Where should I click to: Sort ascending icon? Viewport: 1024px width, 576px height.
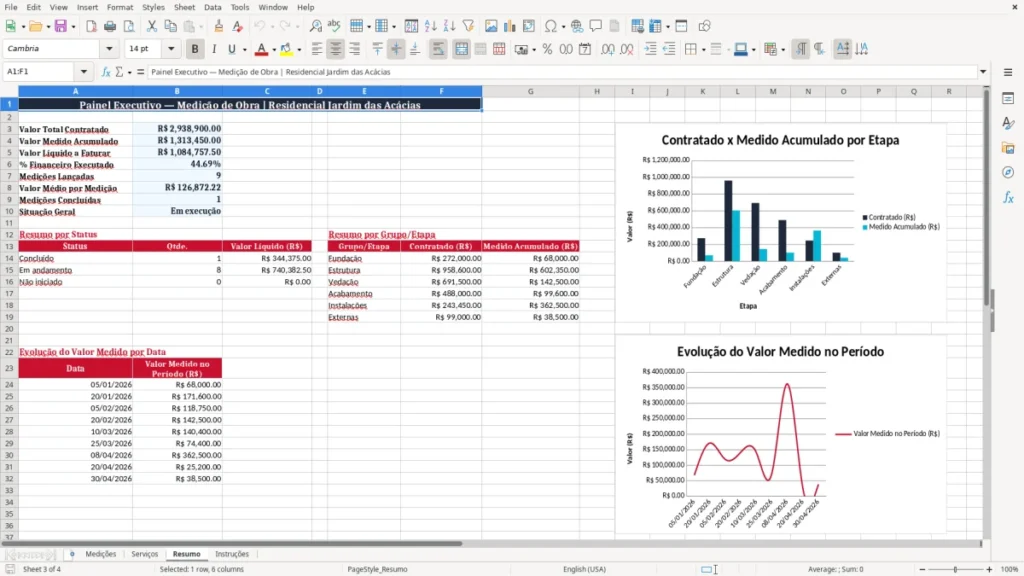click(x=430, y=26)
